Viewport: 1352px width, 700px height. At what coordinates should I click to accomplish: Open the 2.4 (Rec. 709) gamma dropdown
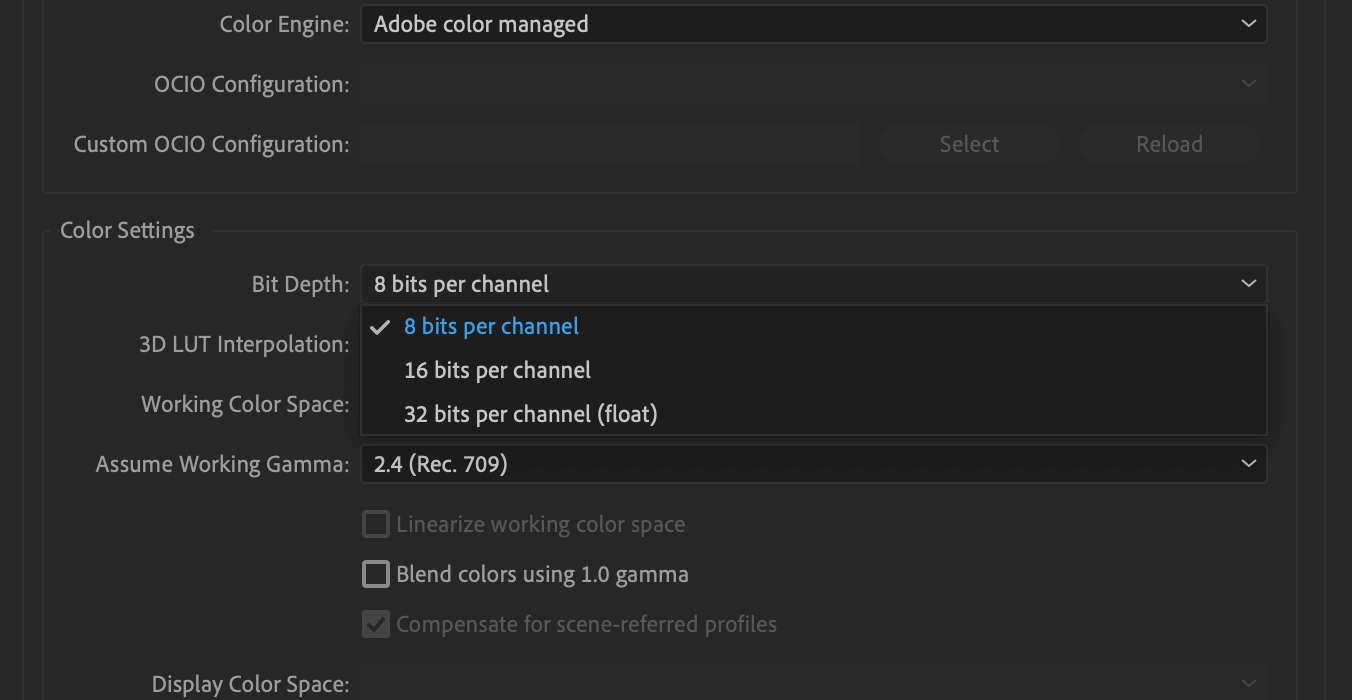812,464
